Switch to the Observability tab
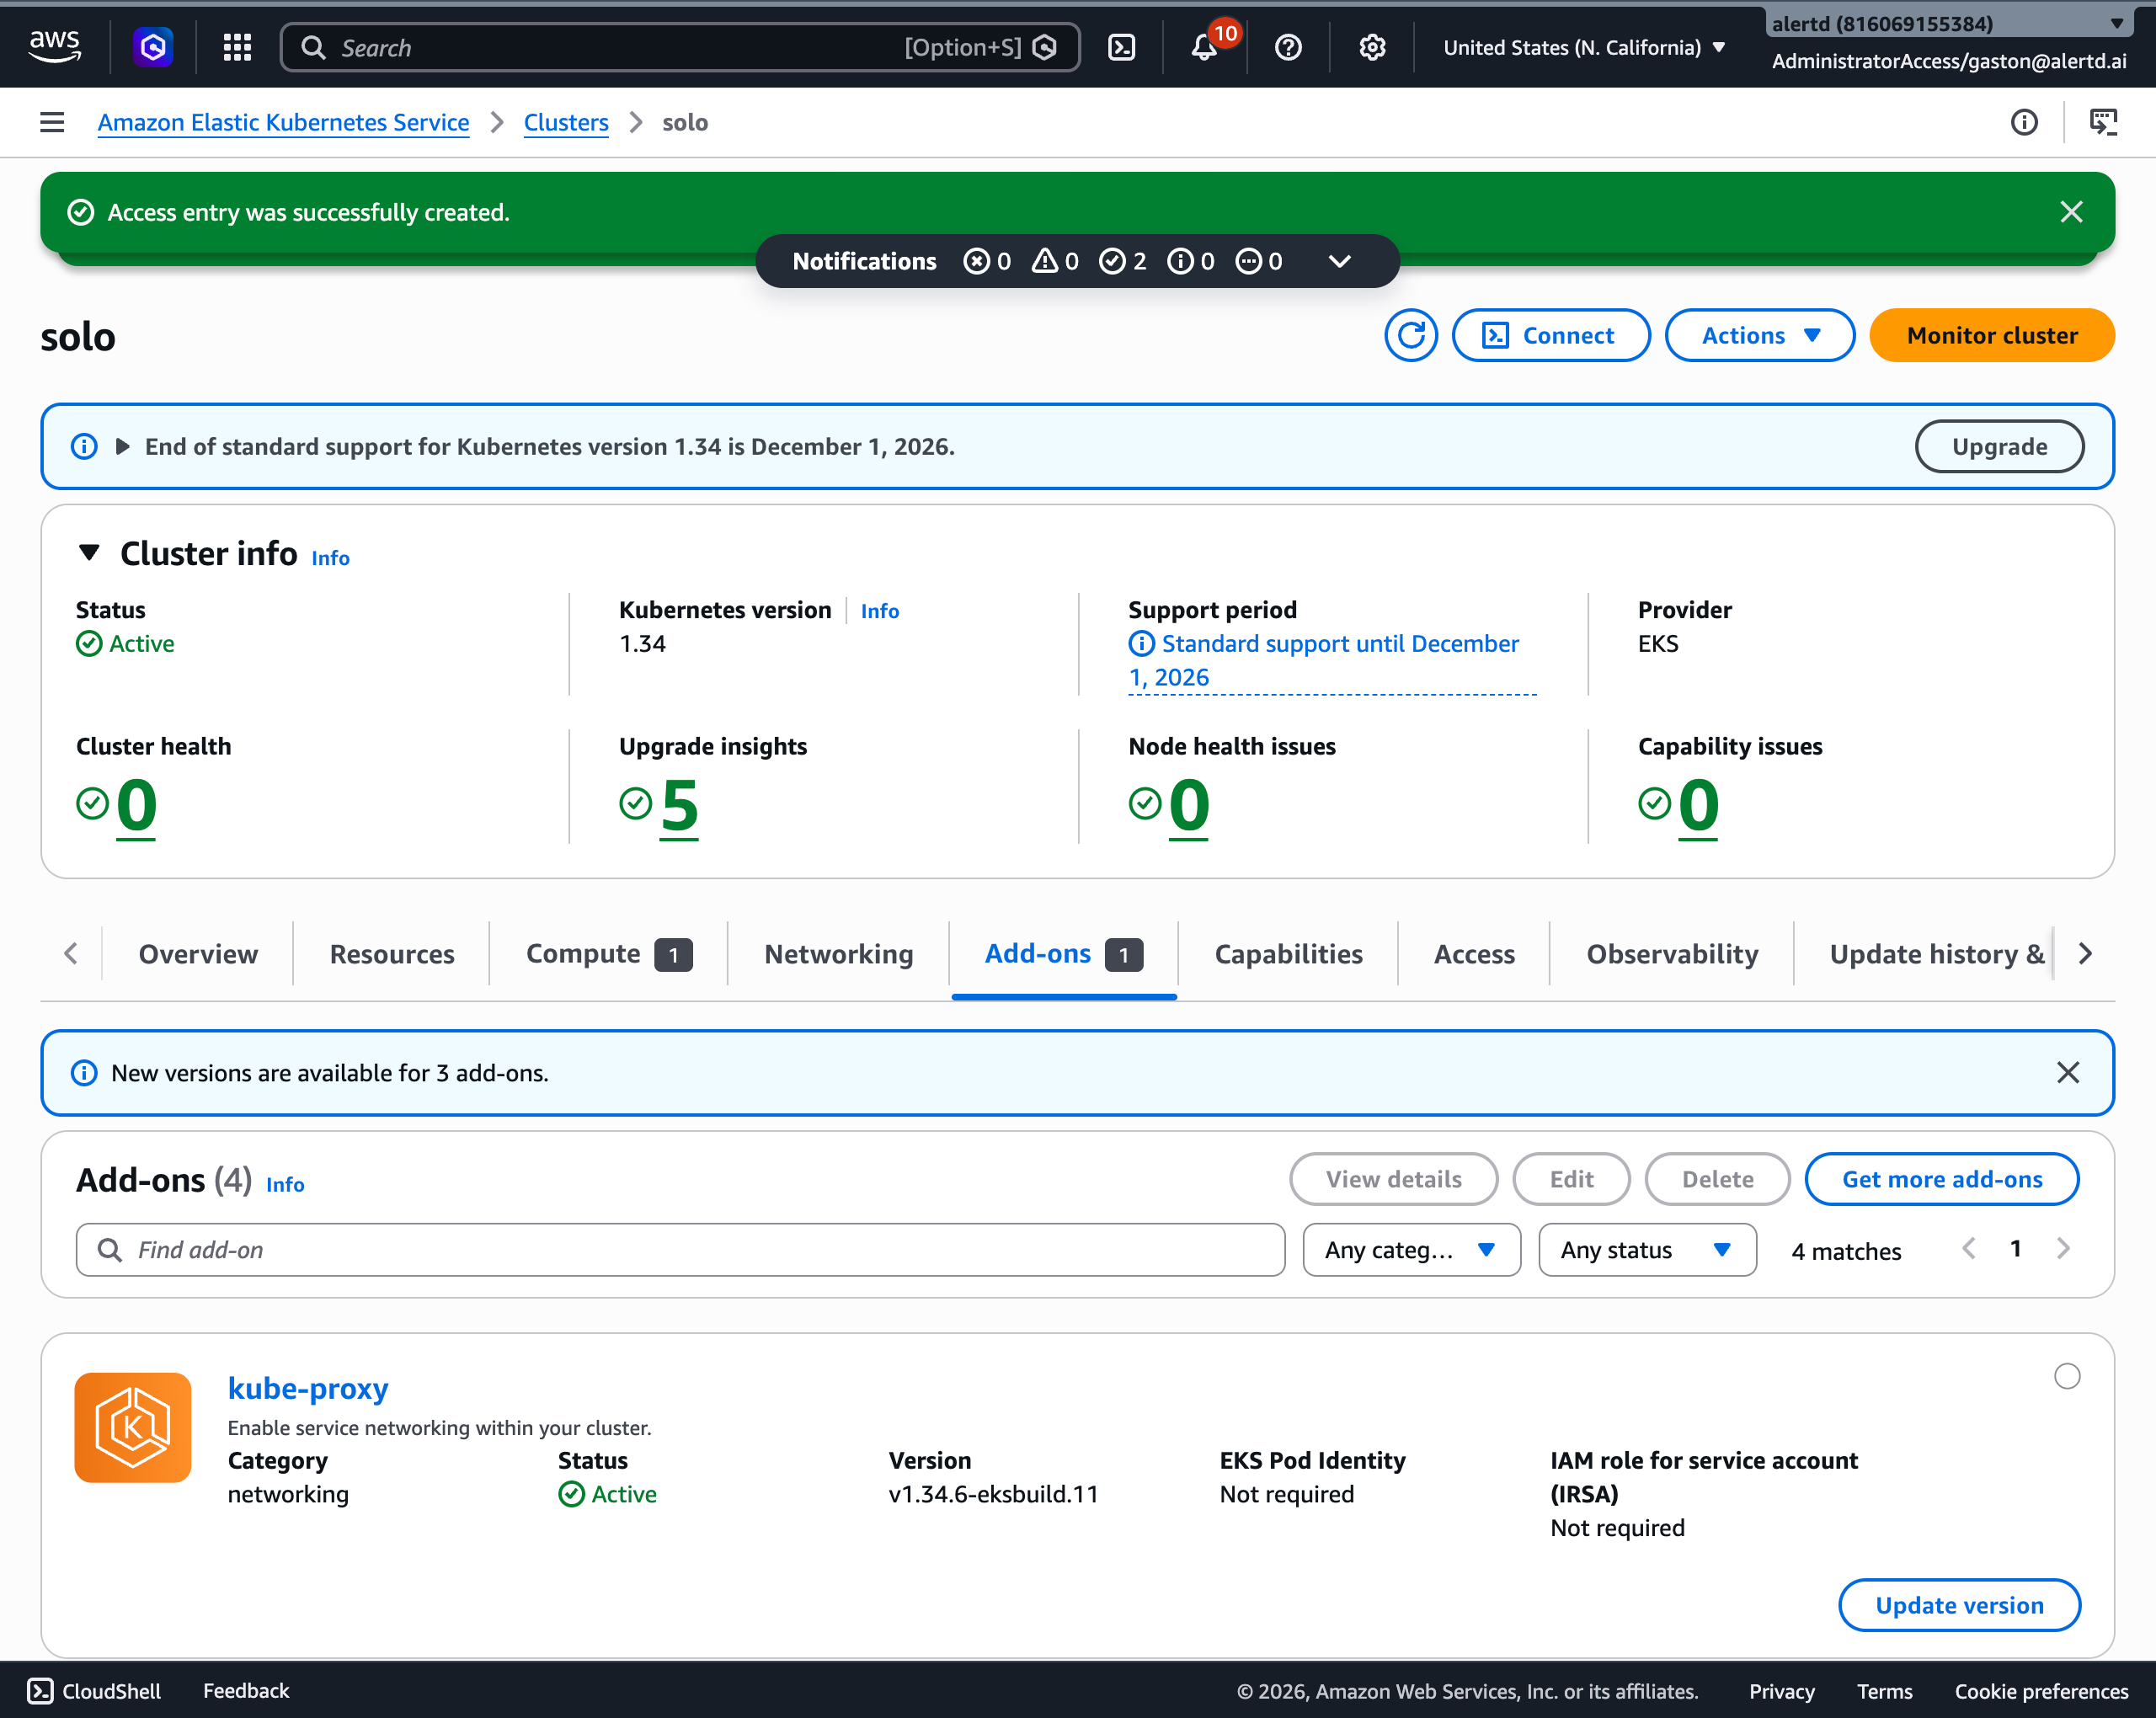The width and height of the screenshot is (2156, 1718). [1672, 954]
